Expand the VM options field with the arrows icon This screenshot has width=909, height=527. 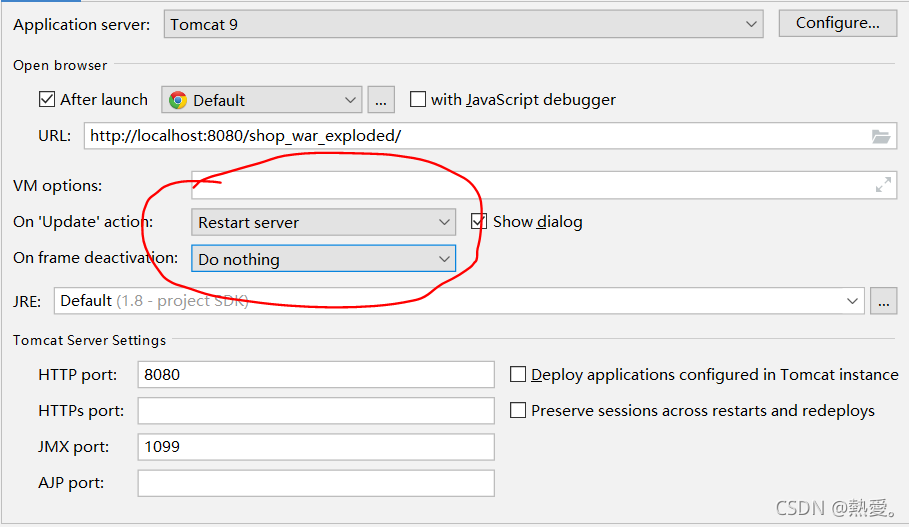[883, 185]
